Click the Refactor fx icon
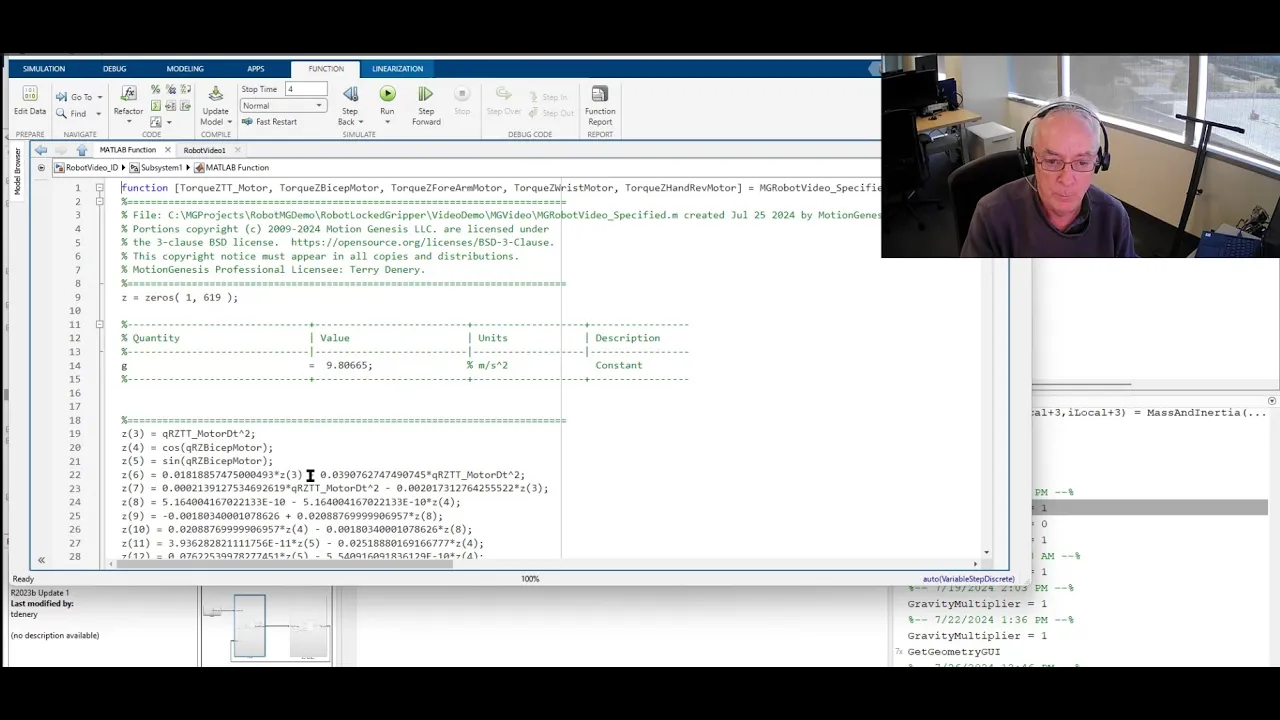Screen dimensions: 1280x720 pos(128,93)
